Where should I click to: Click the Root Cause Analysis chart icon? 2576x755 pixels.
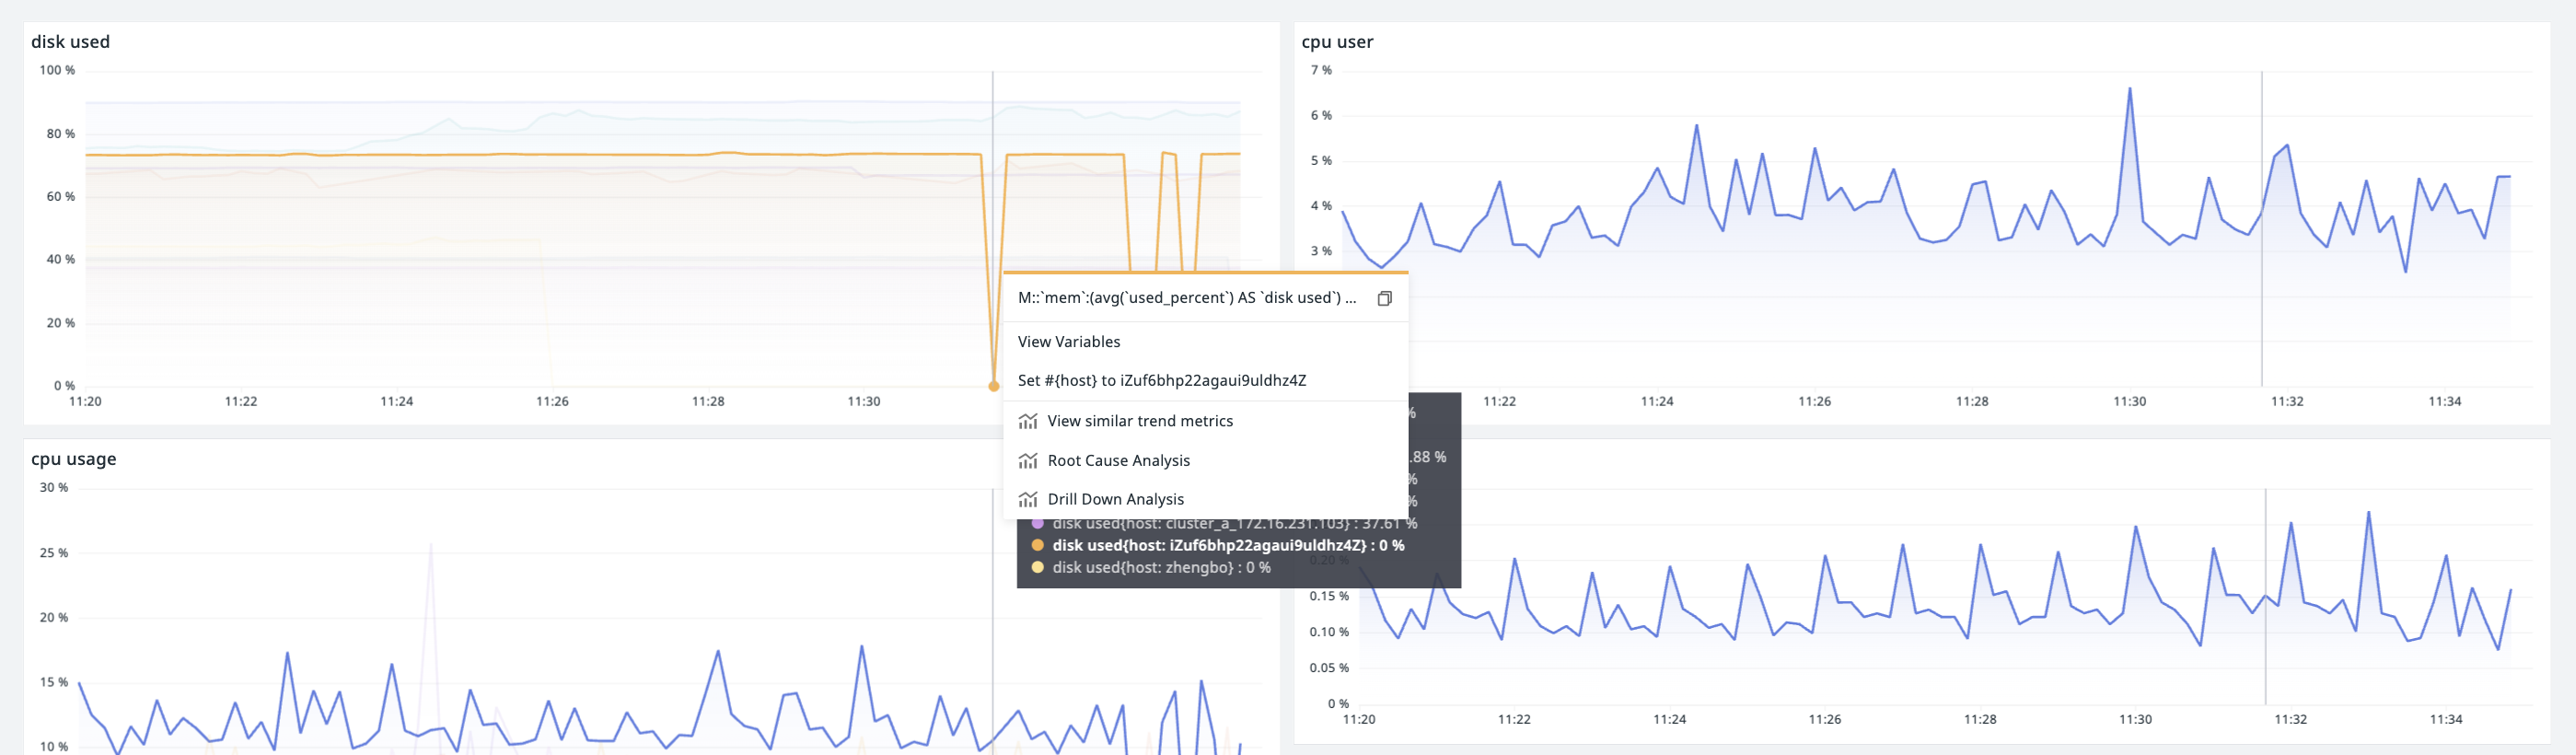coord(1028,461)
